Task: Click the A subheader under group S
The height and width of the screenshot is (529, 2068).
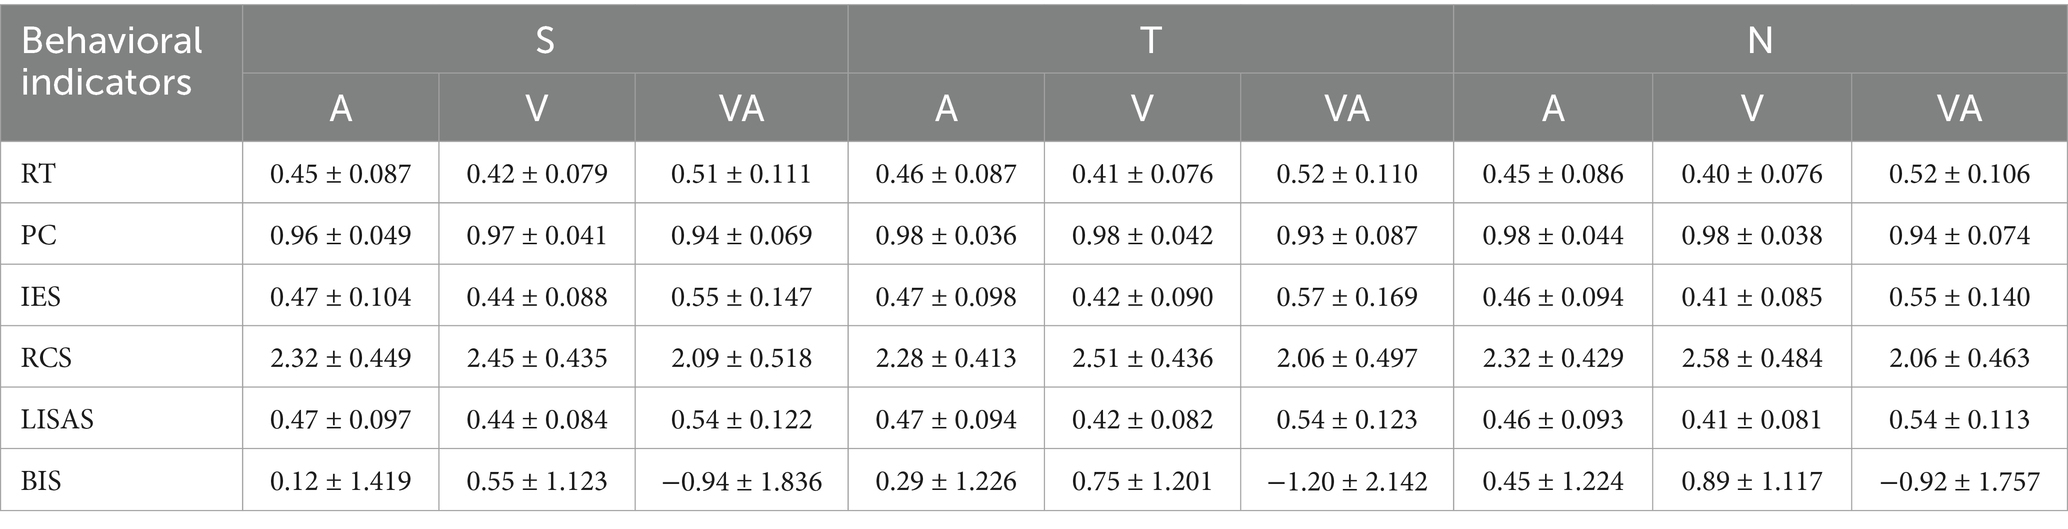Action: pyautogui.click(x=340, y=107)
